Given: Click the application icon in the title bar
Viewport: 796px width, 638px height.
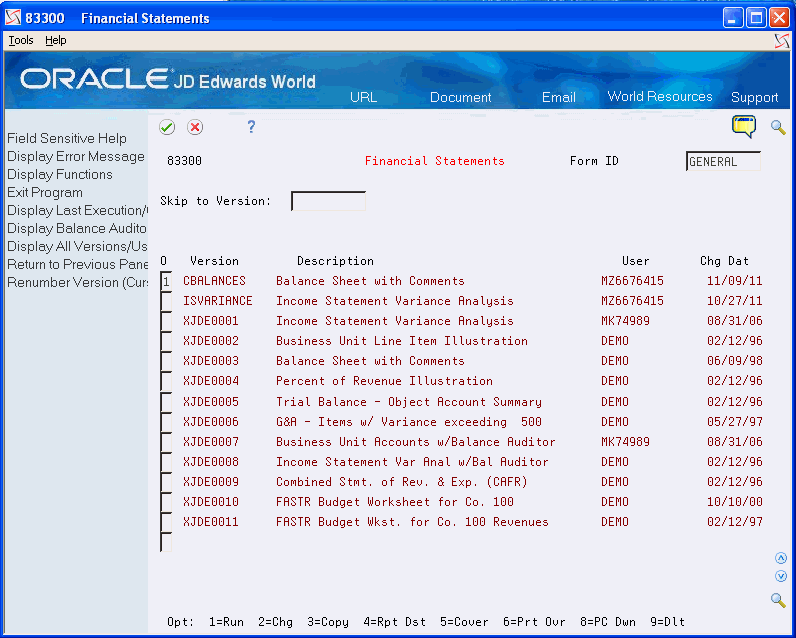Looking at the screenshot, I should tap(13, 18).
